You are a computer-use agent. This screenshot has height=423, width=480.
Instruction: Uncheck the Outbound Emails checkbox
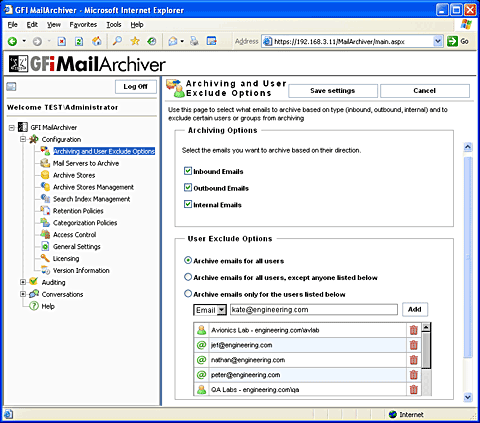pyautogui.click(x=188, y=188)
